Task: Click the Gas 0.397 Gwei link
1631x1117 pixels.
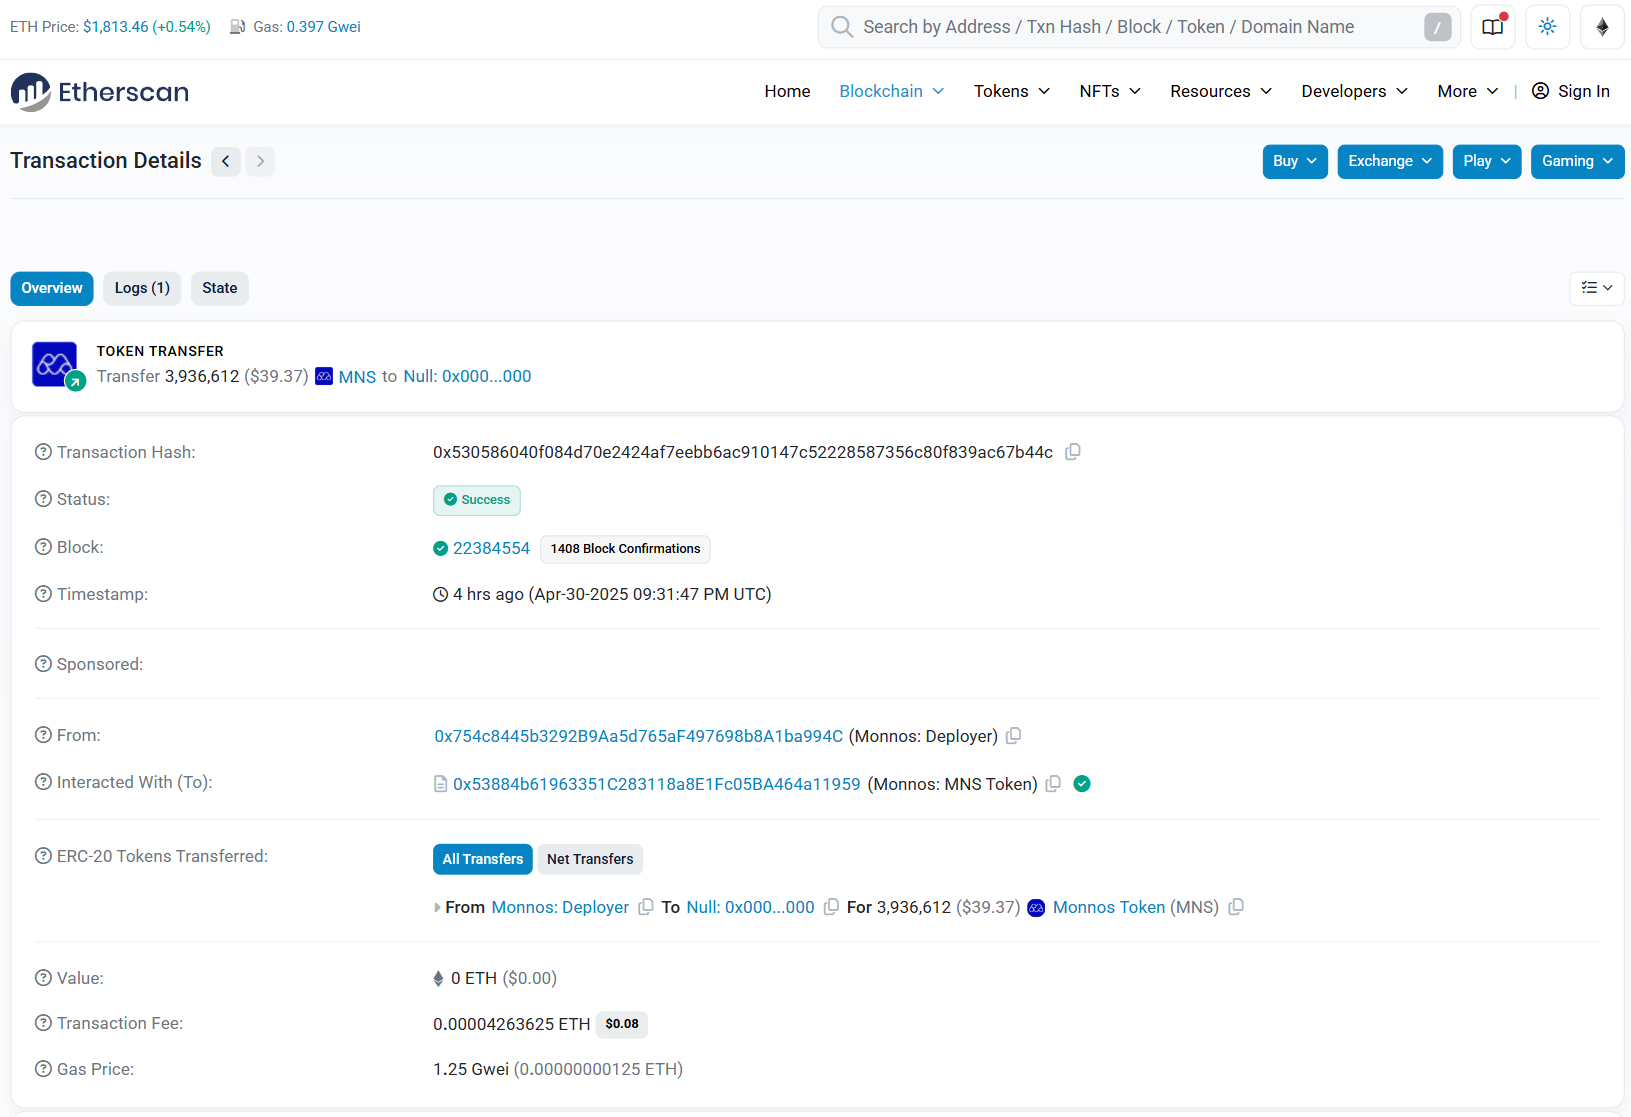Action: (324, 27)
